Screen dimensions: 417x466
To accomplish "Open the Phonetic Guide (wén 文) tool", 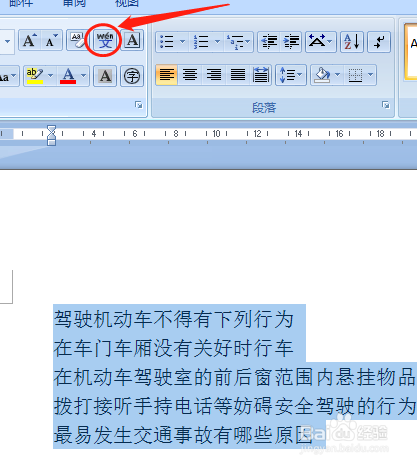I will pos(105,41).
